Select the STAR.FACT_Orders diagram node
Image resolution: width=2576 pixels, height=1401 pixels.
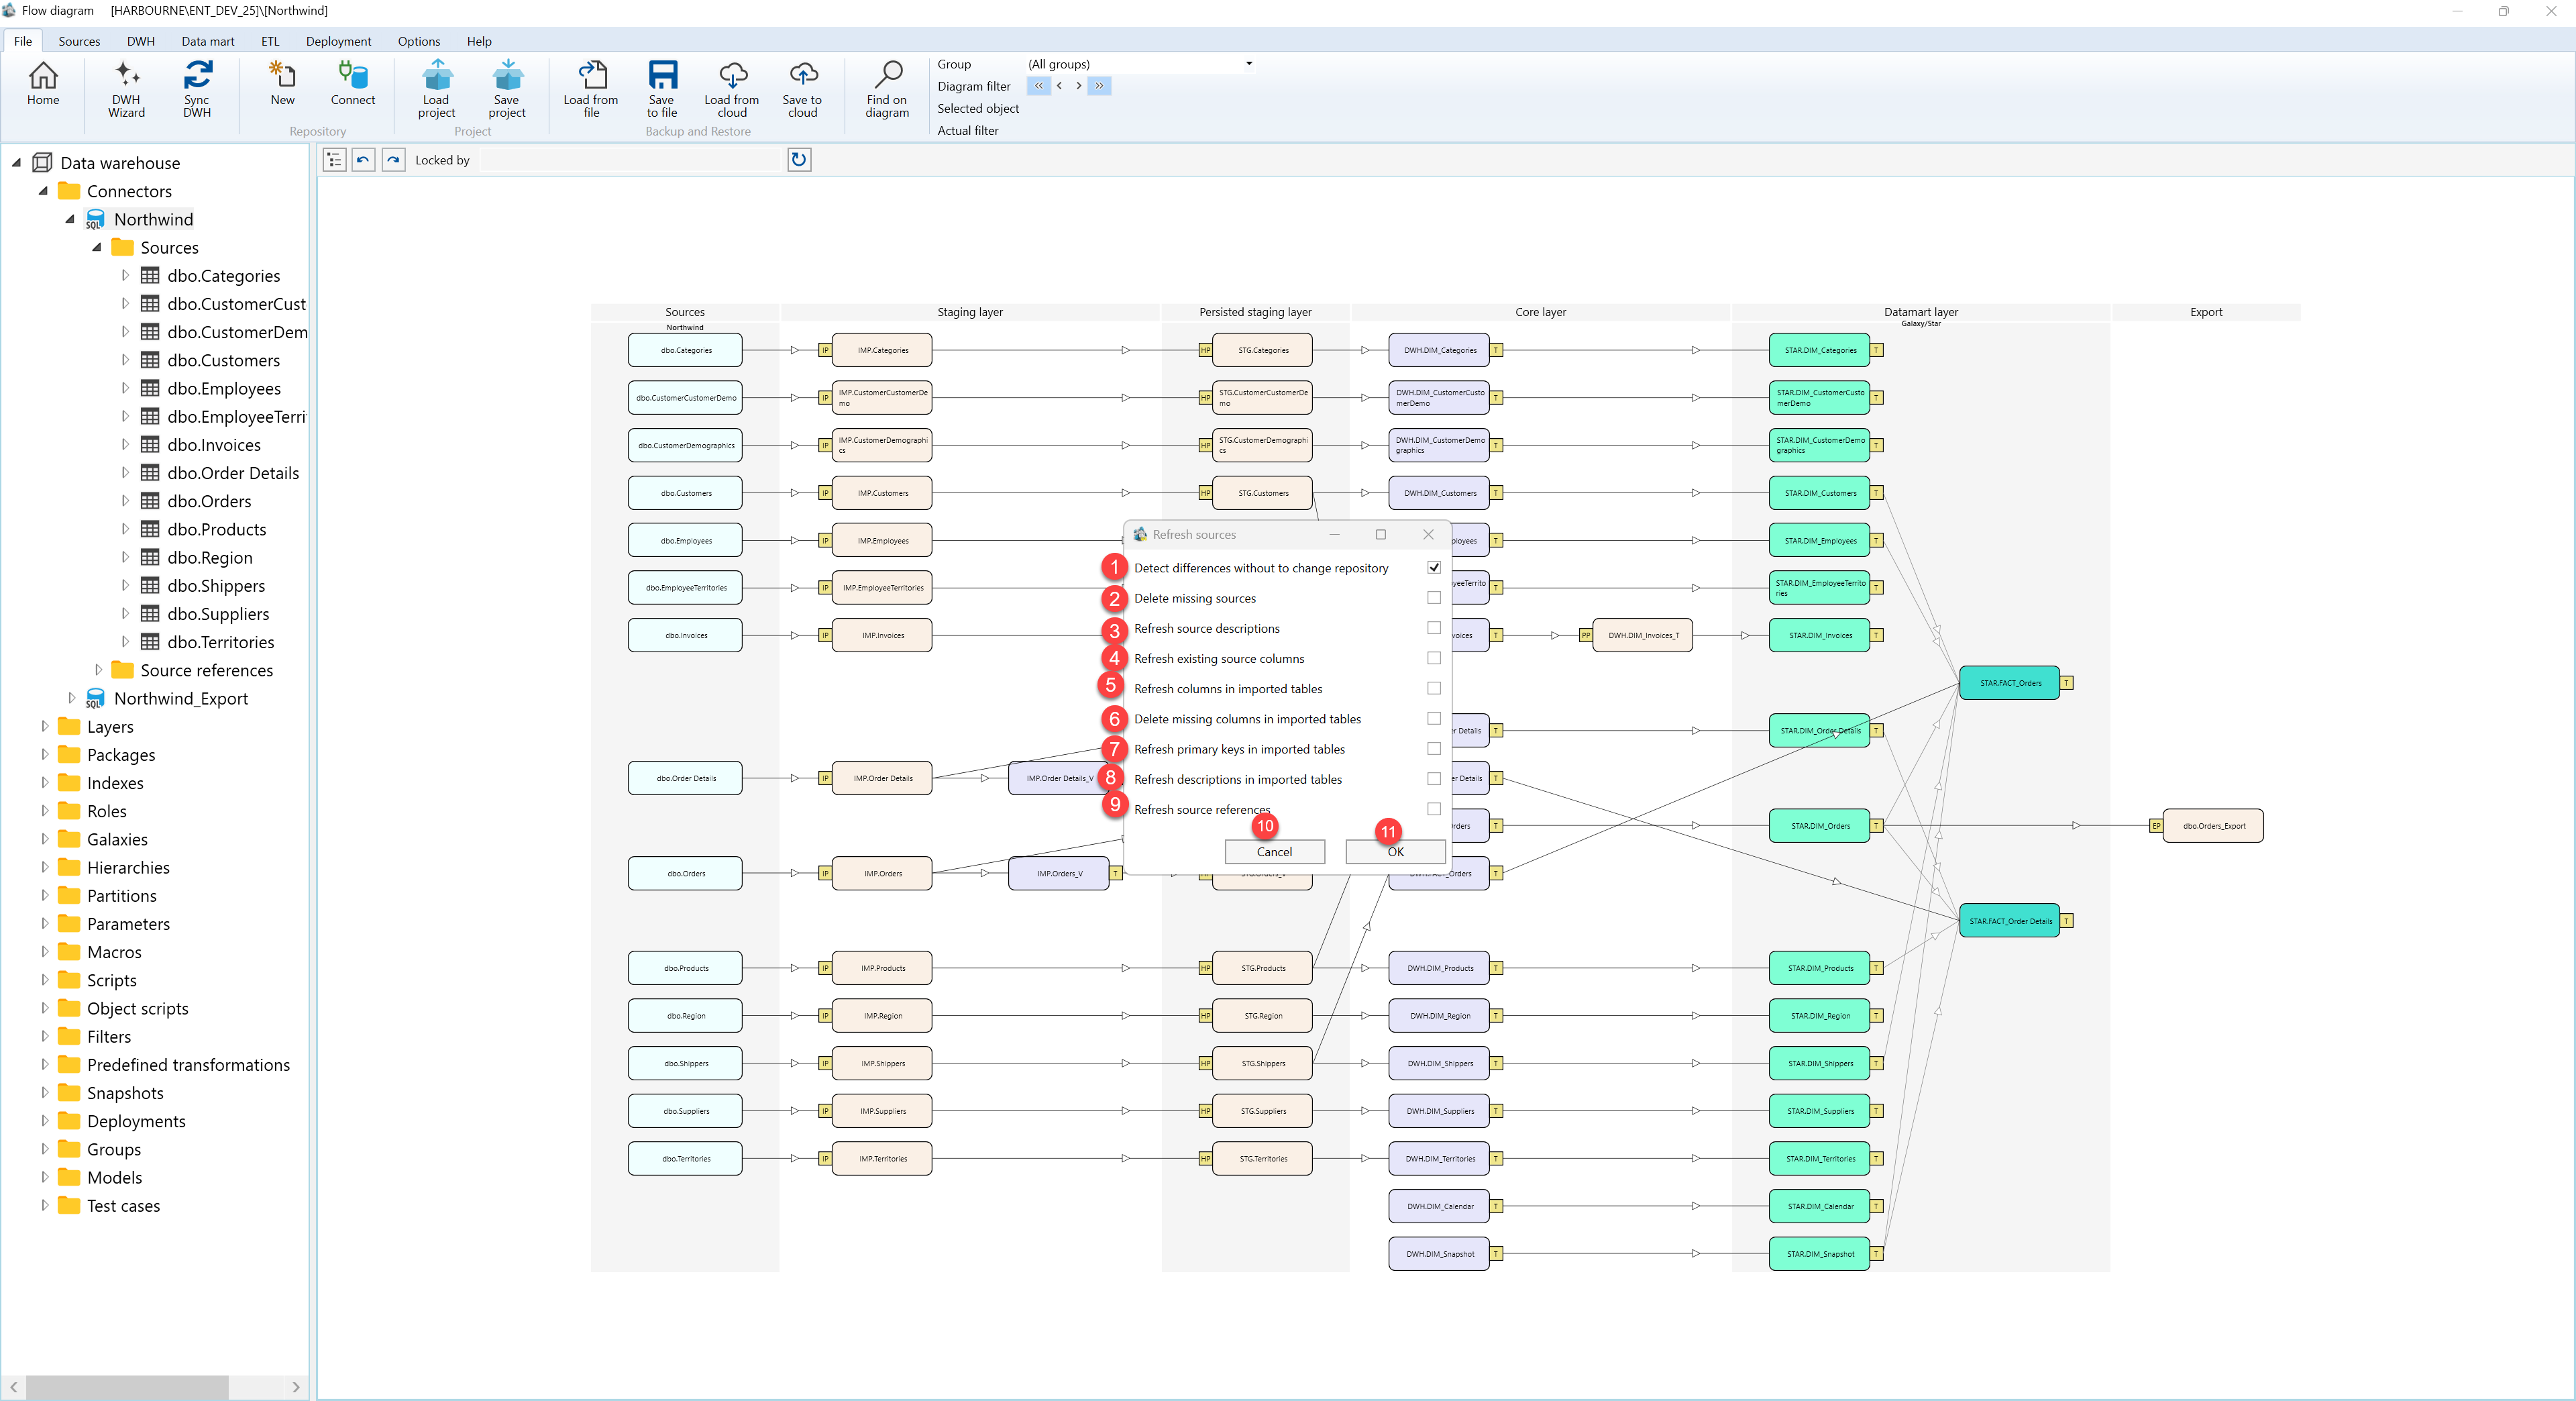[x=2009, y=683]
